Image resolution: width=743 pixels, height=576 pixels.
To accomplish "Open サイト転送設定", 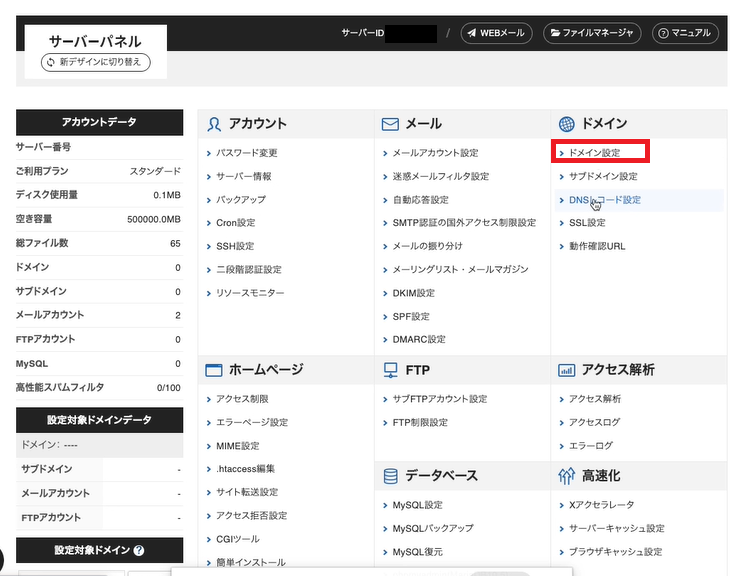I will [x=247, y=492].
